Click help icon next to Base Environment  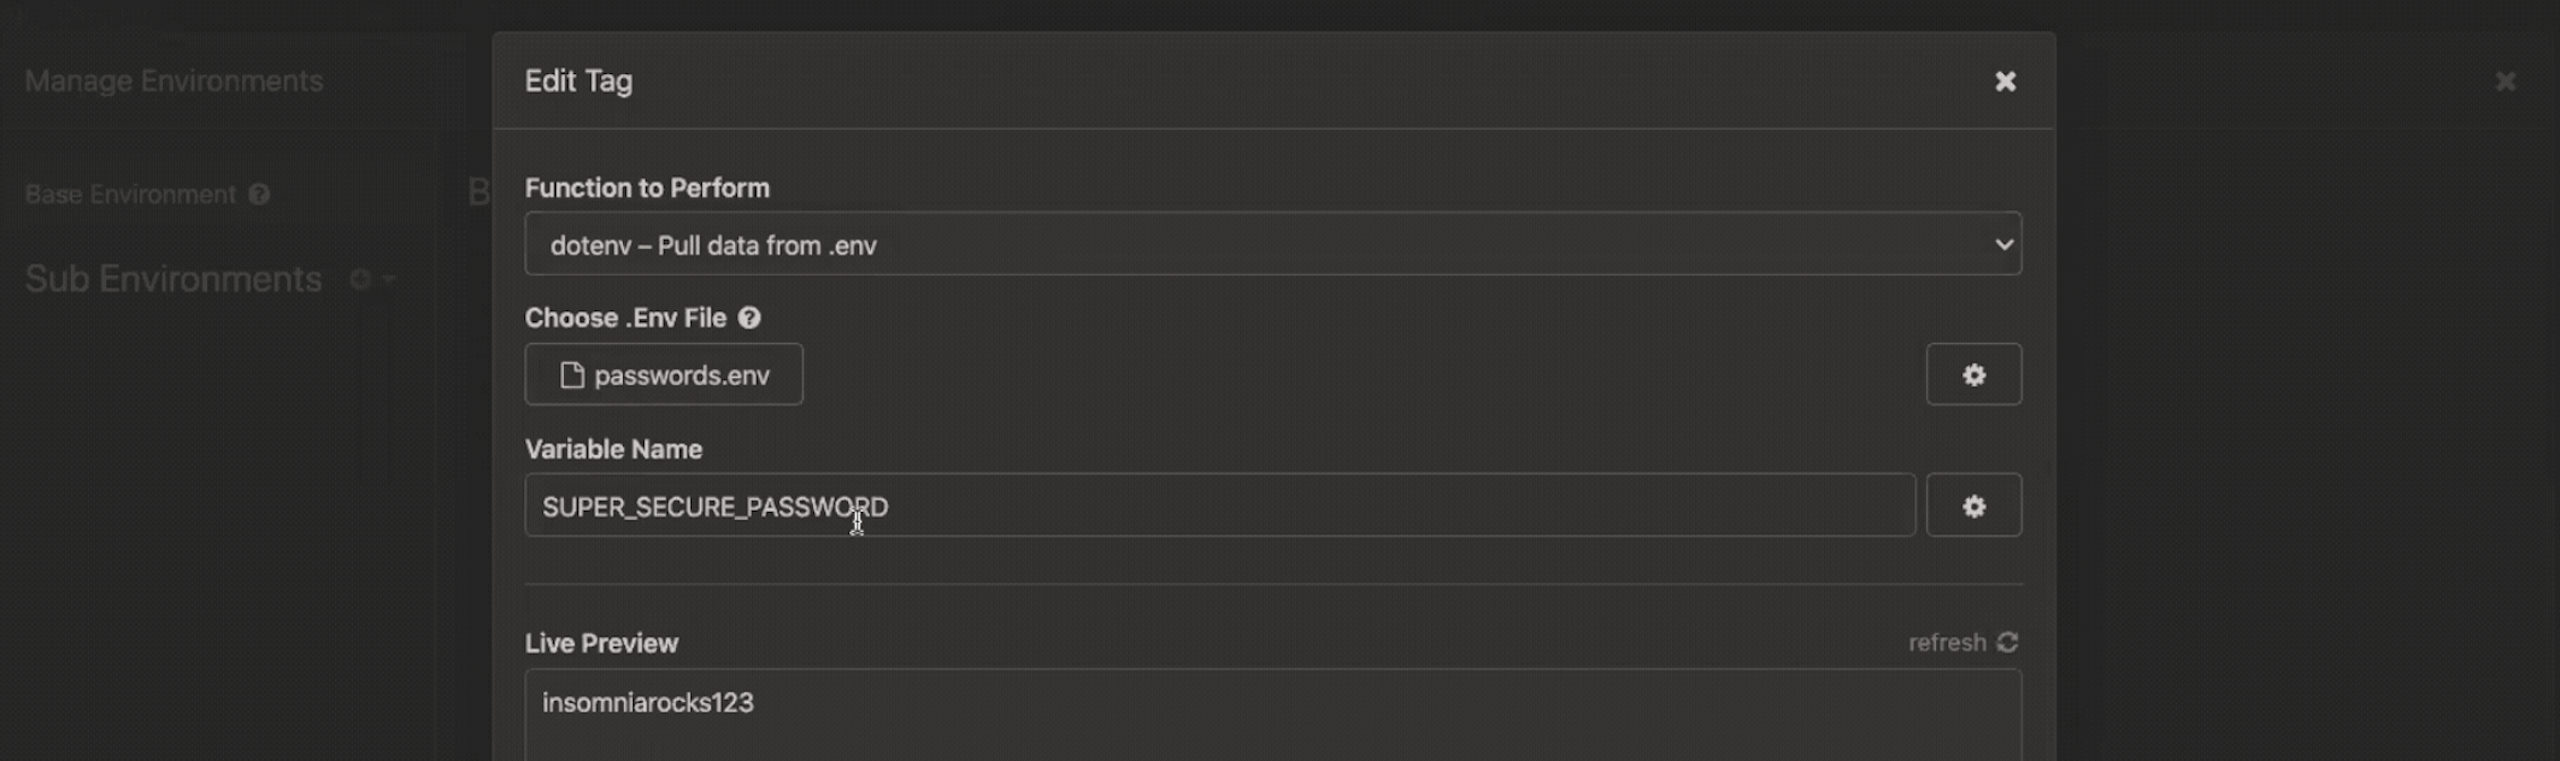260,194
